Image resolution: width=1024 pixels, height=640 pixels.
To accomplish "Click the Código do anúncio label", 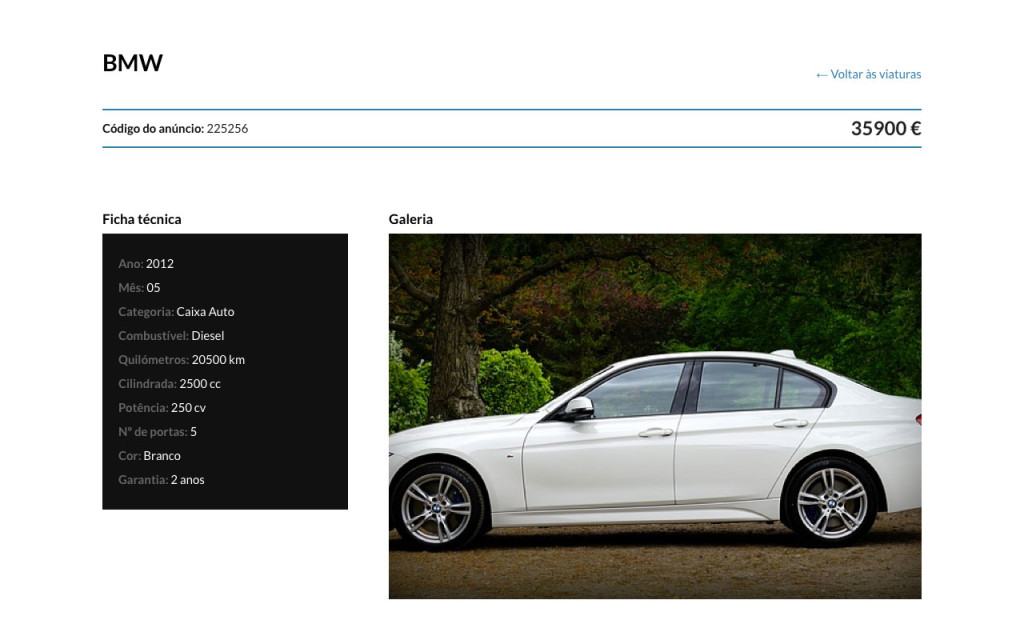I will click(153, 128).
